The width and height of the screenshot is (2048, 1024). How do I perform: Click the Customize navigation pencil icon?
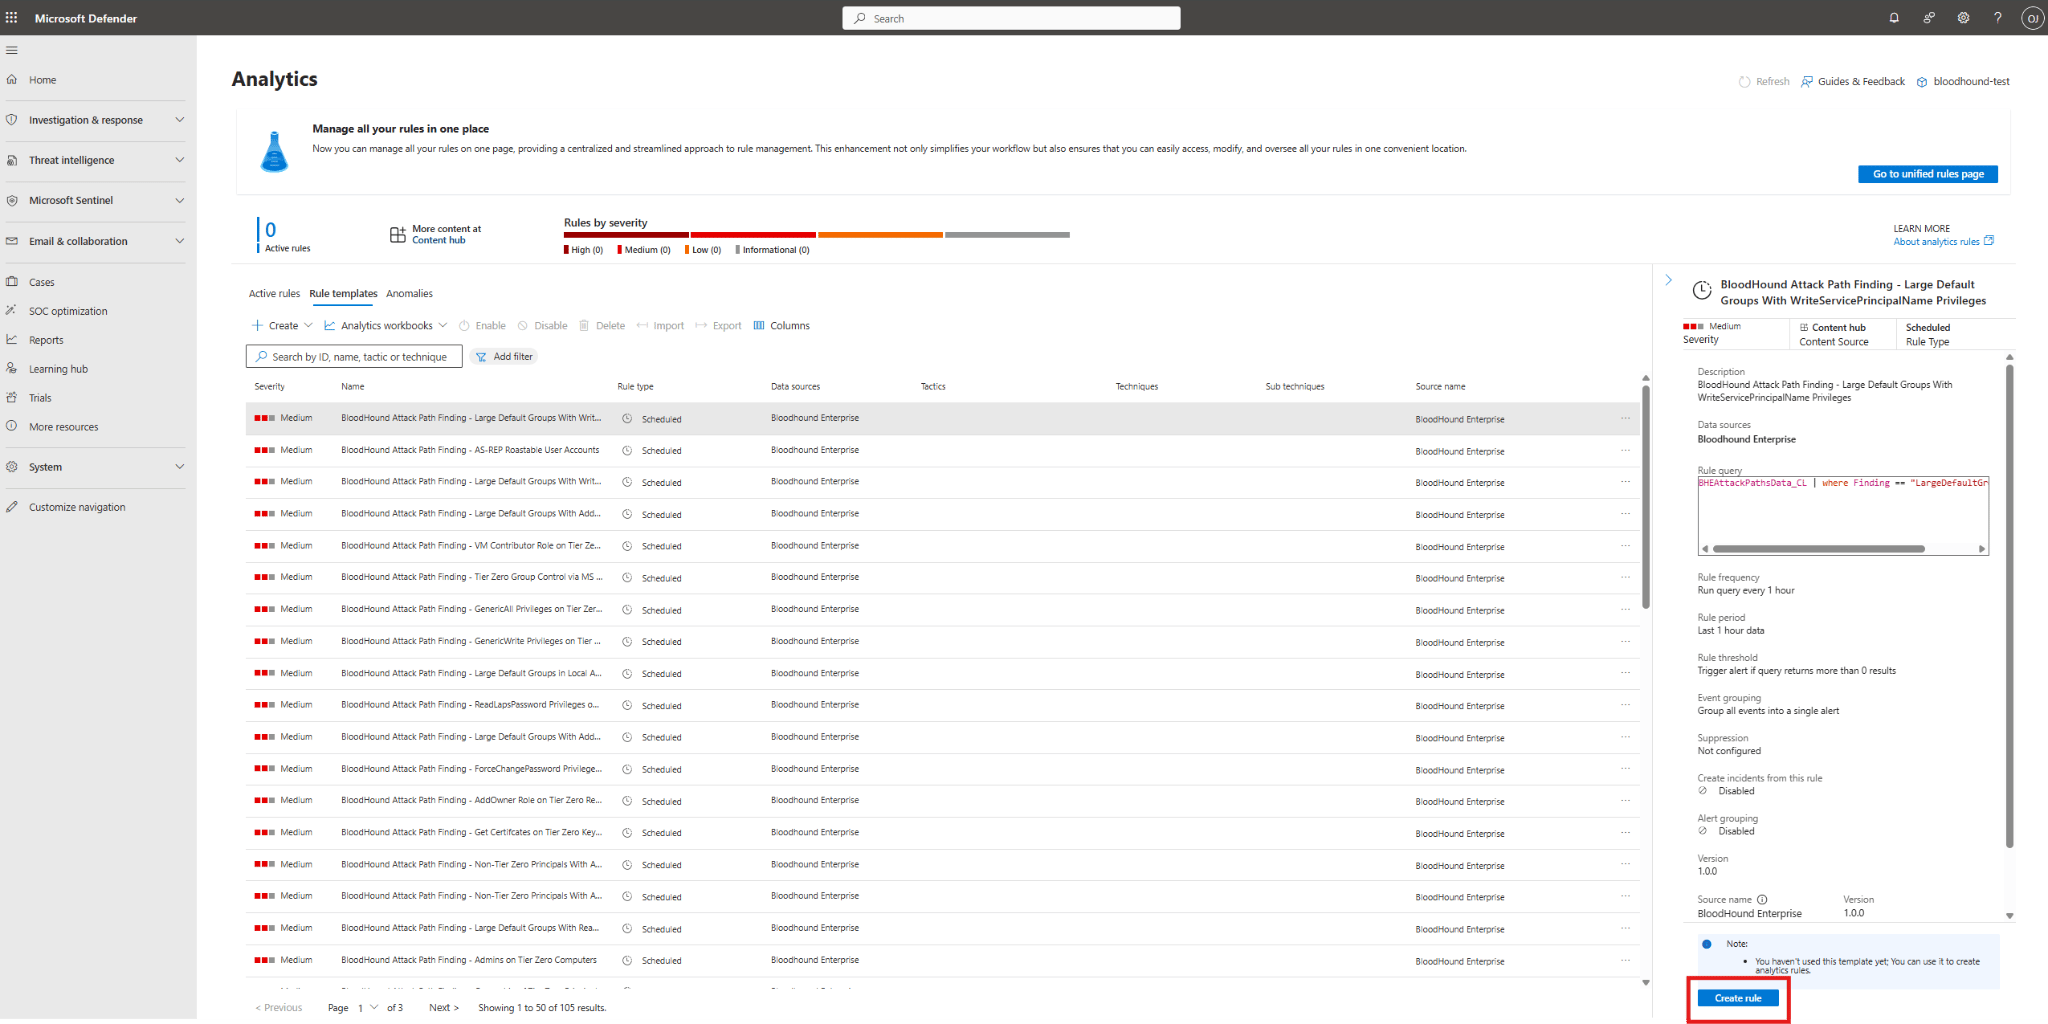(x=12, y=507)
